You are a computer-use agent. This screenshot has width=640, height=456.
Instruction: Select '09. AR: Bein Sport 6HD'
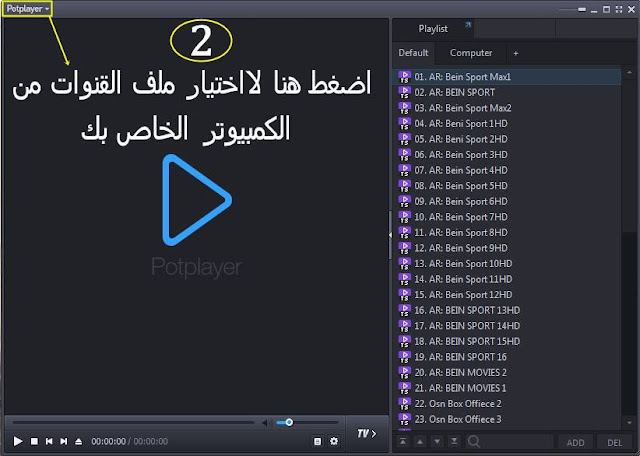tap(509, 201)
